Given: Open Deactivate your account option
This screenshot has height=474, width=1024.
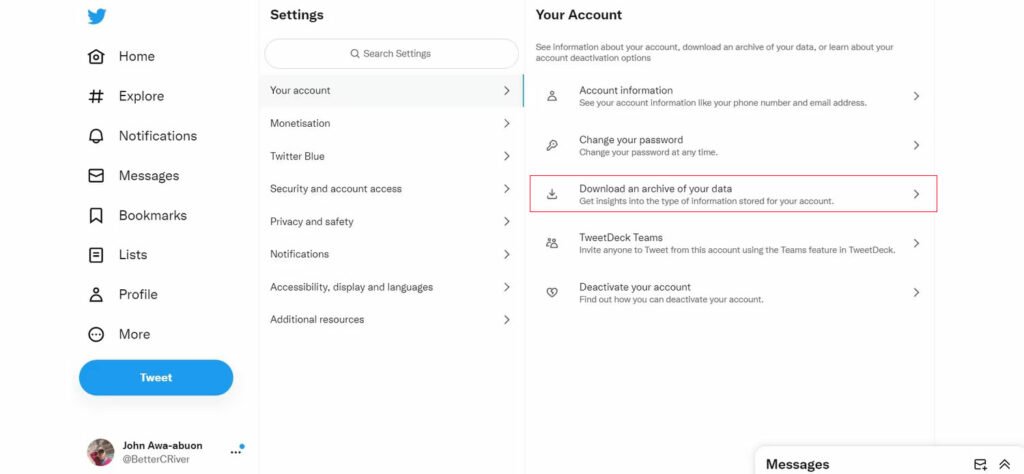Looking at the screenshot, I should tap(733, 292).
